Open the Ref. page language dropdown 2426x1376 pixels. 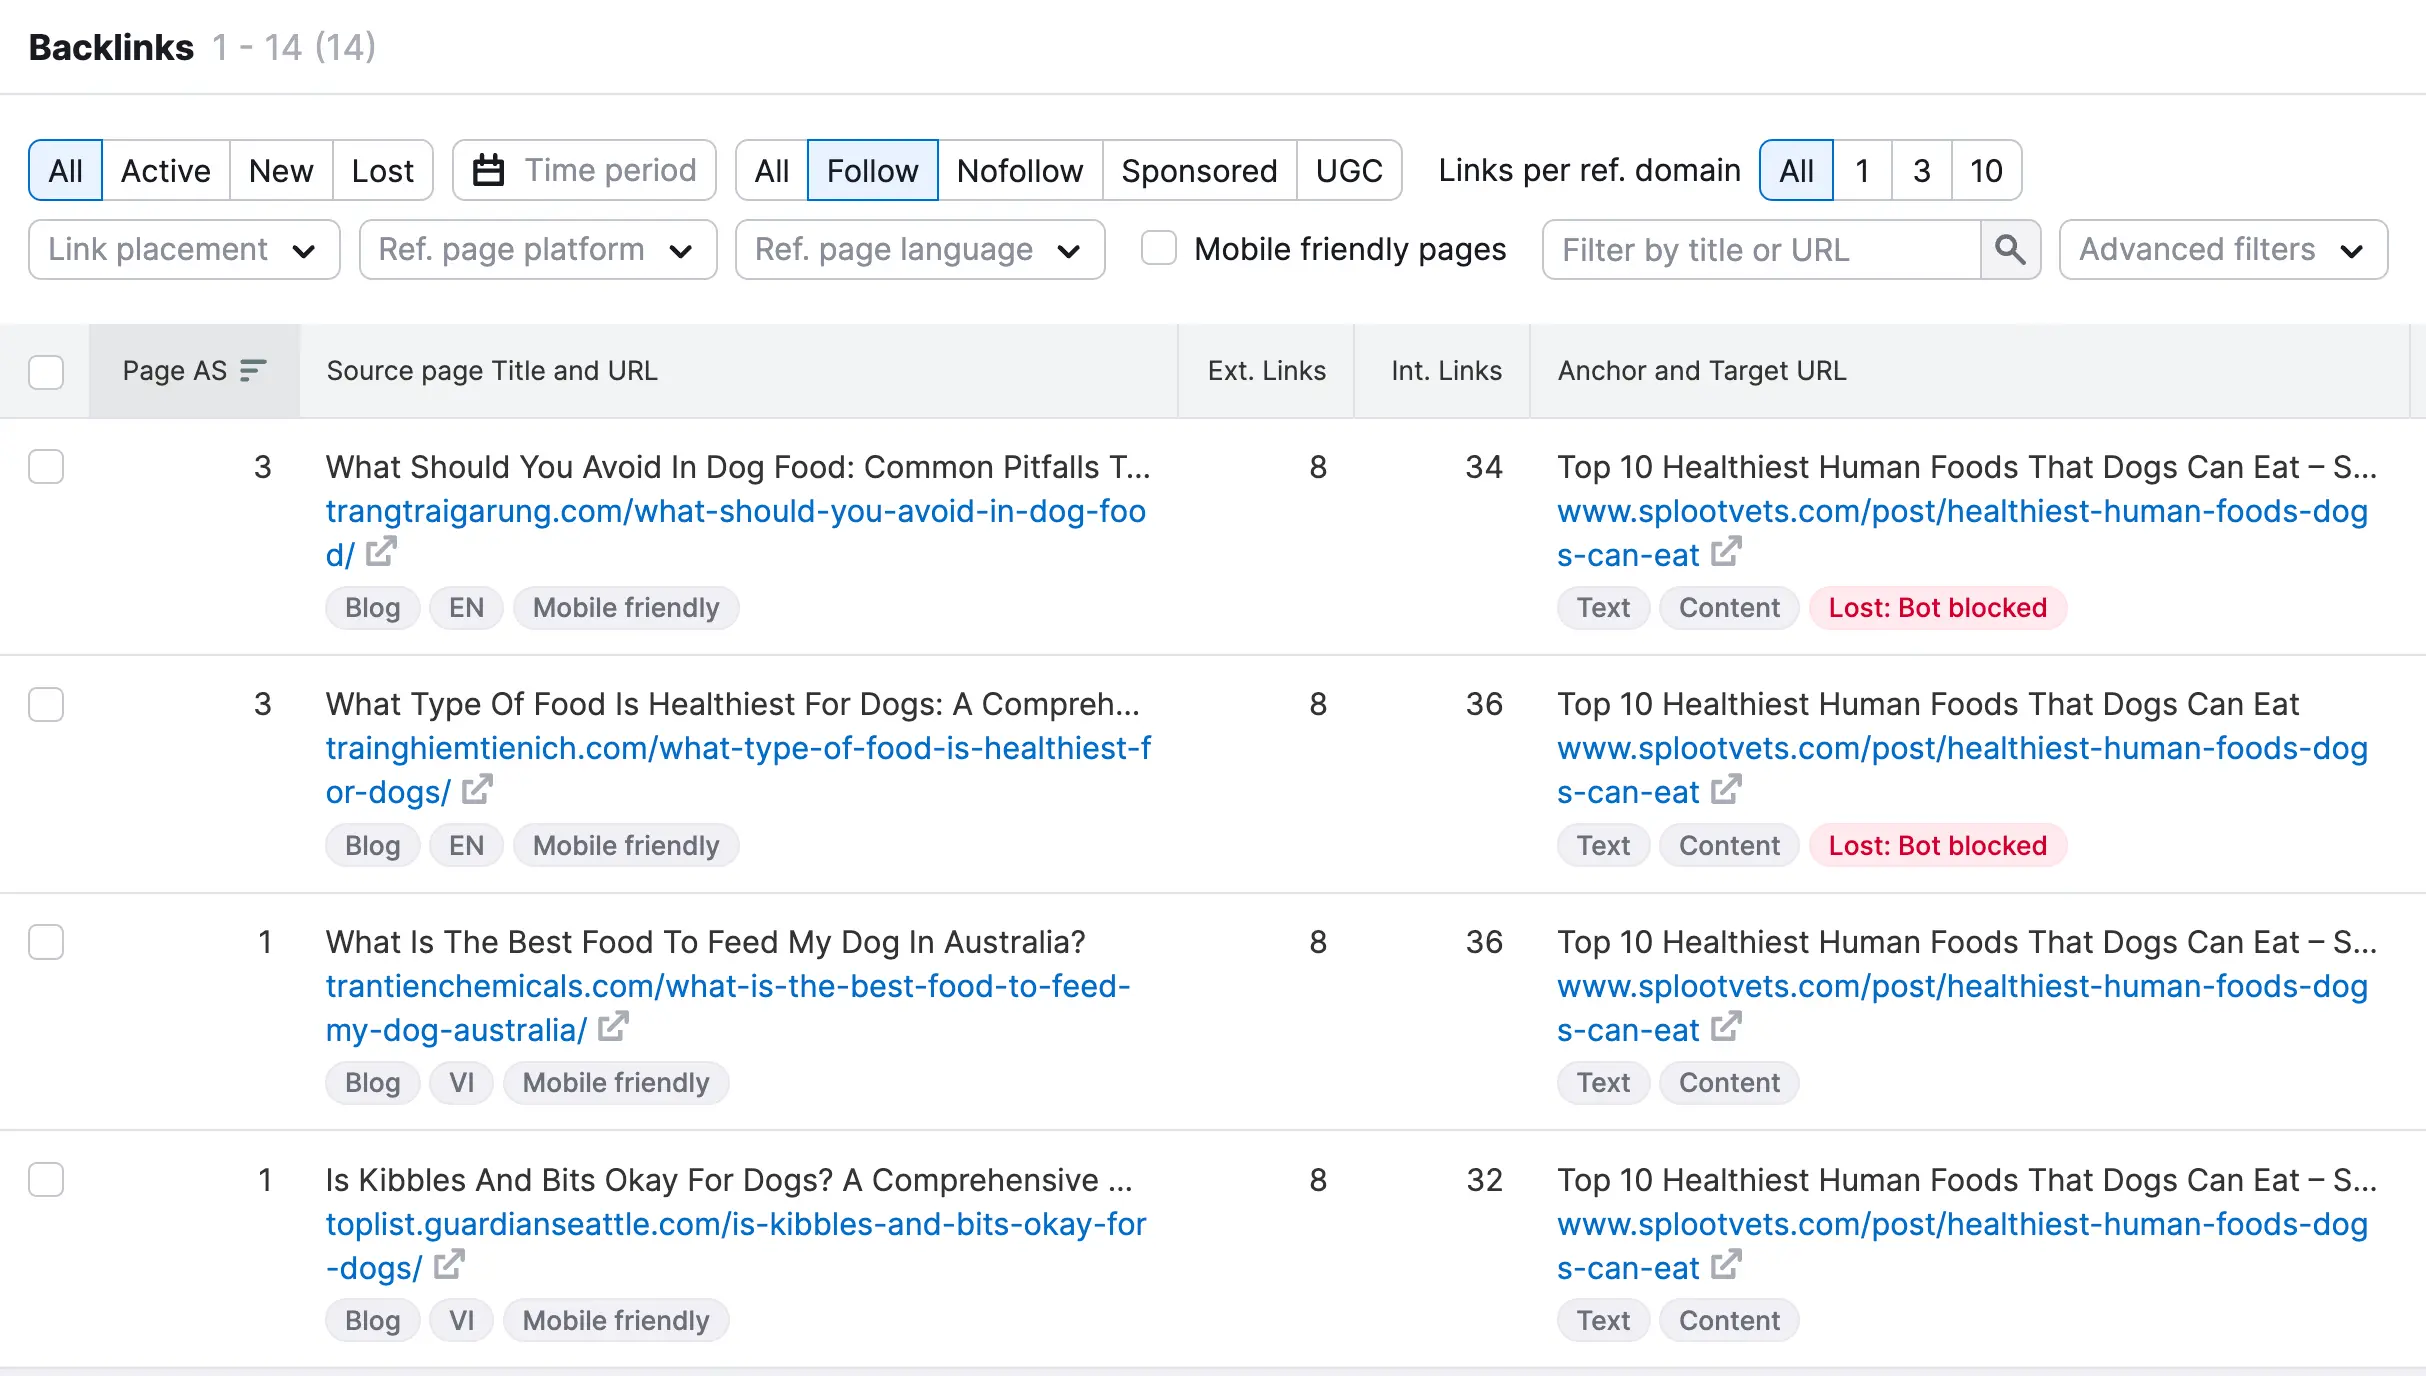(918, 249)
